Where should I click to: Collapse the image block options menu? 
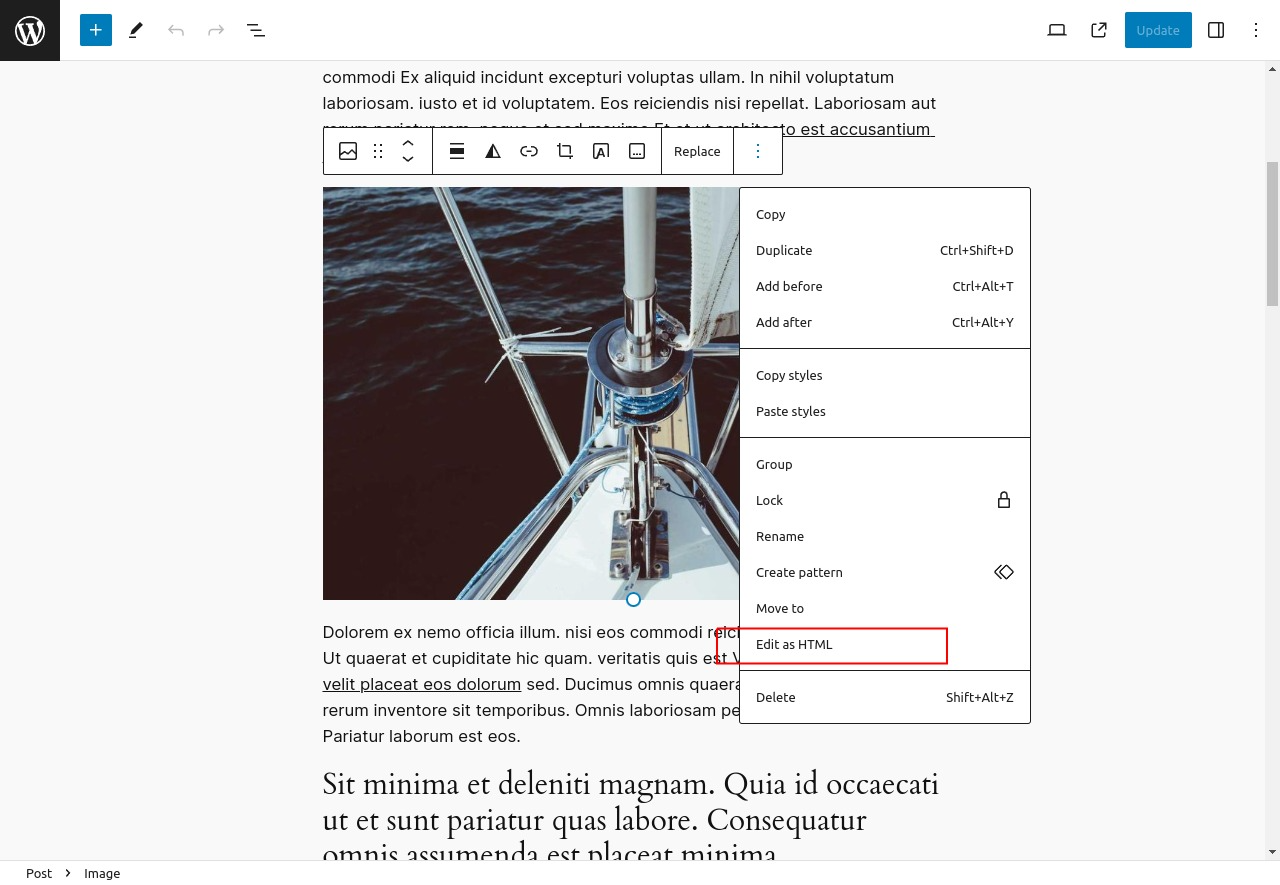tap(758, 151)
